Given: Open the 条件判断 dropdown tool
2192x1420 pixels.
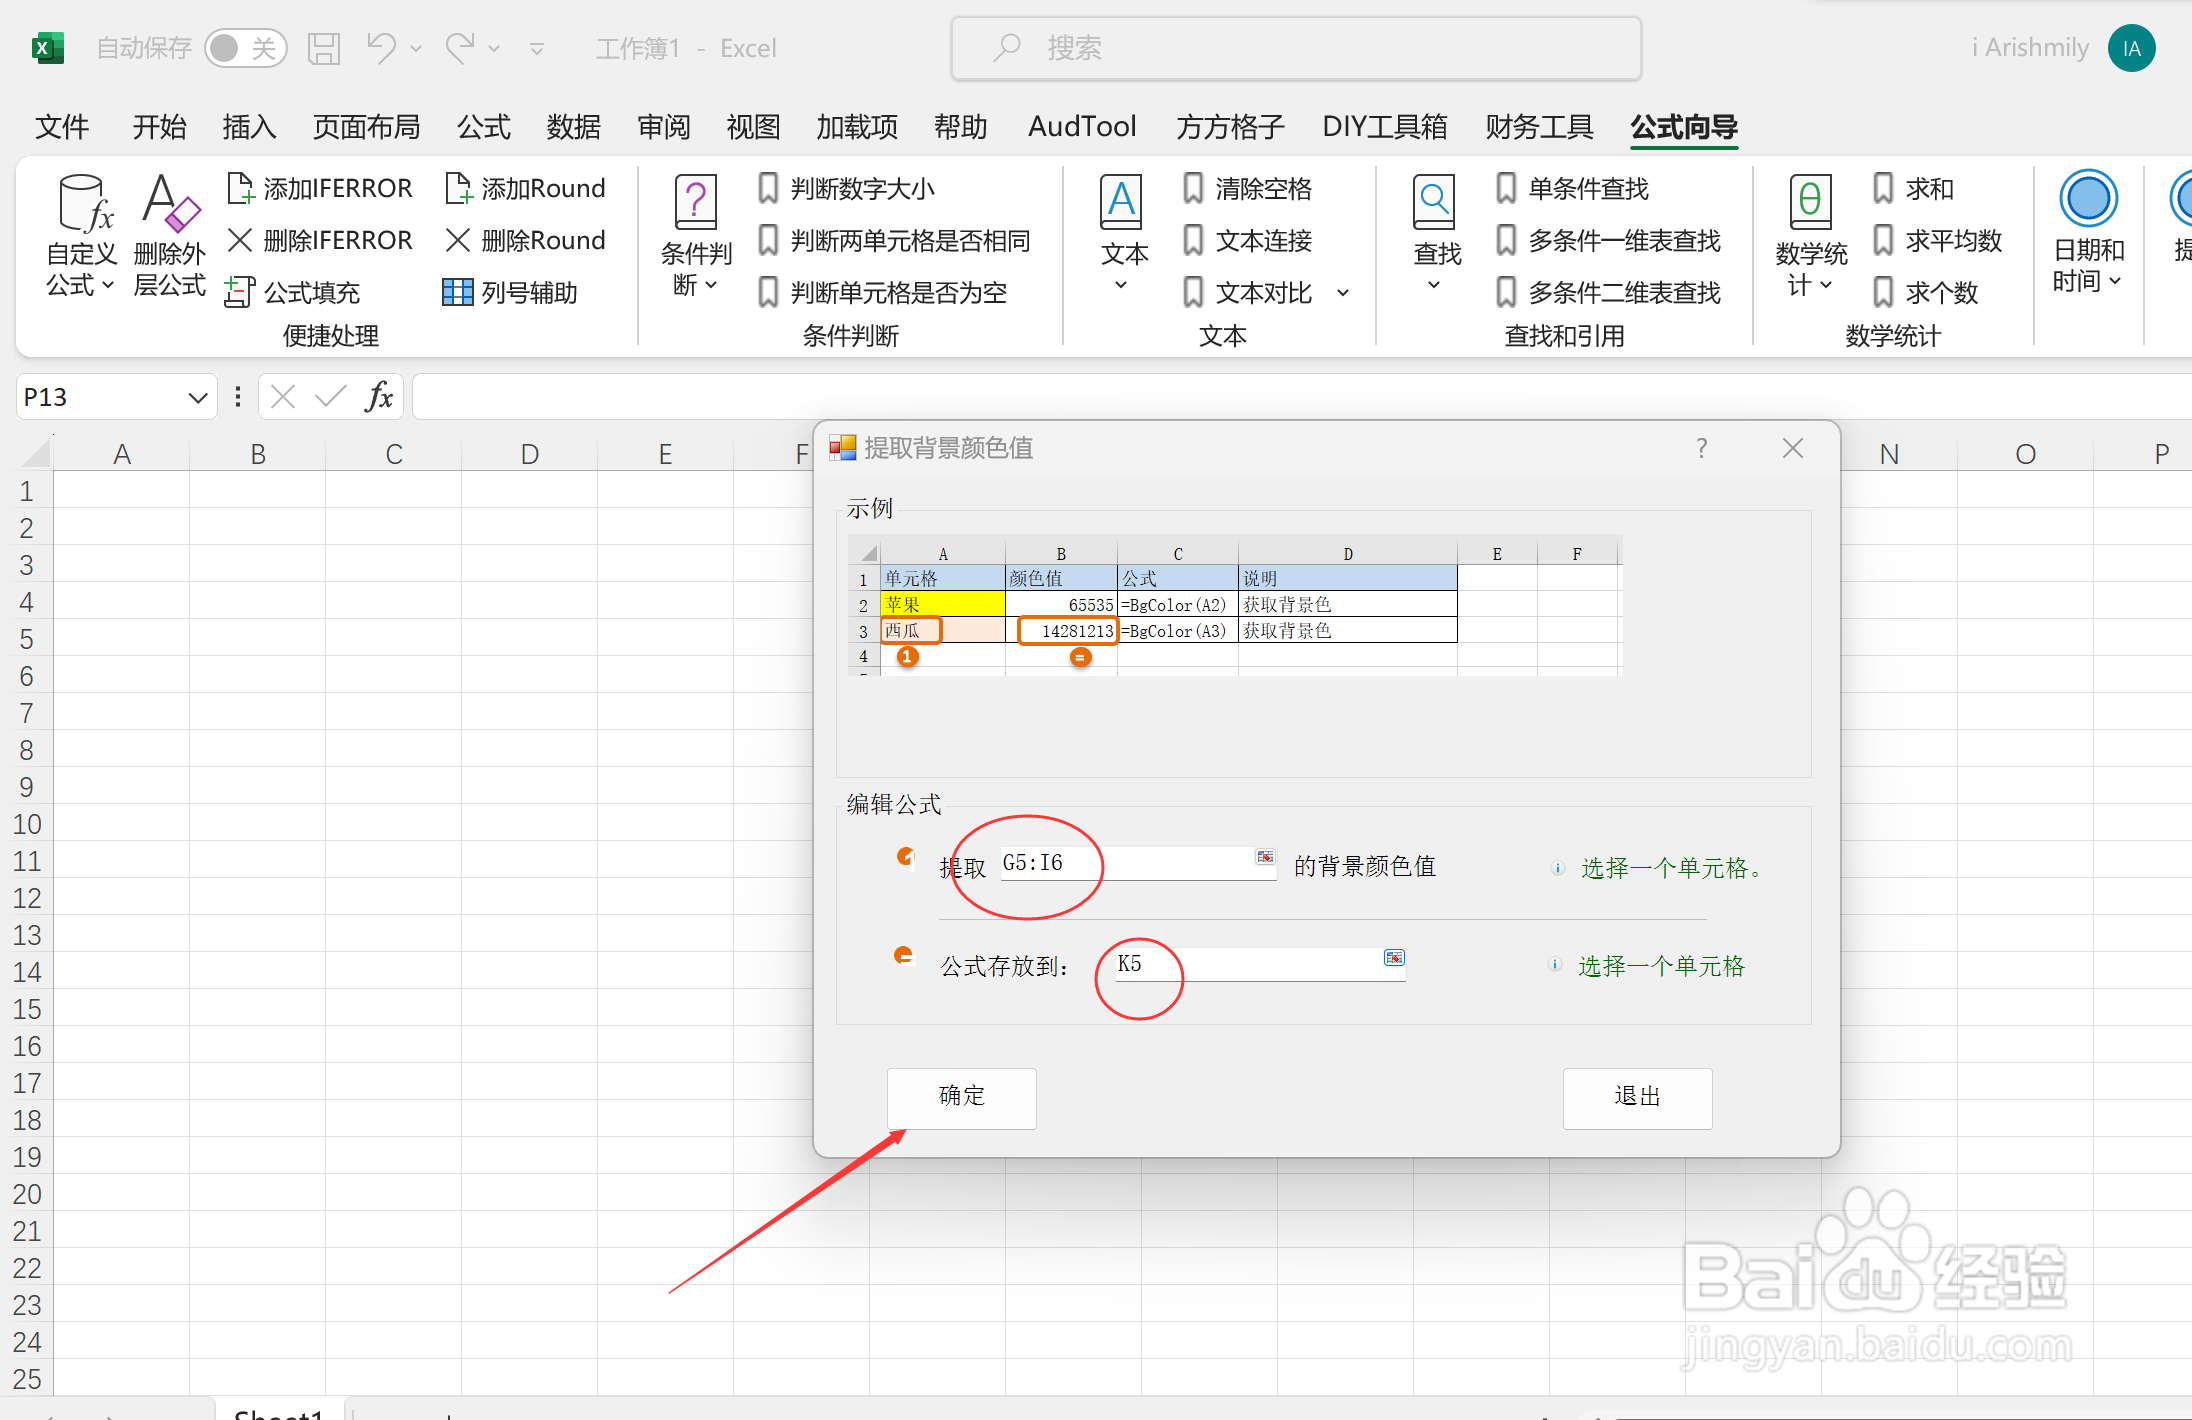Looking at the screenshot, I should tap(696, 236).
